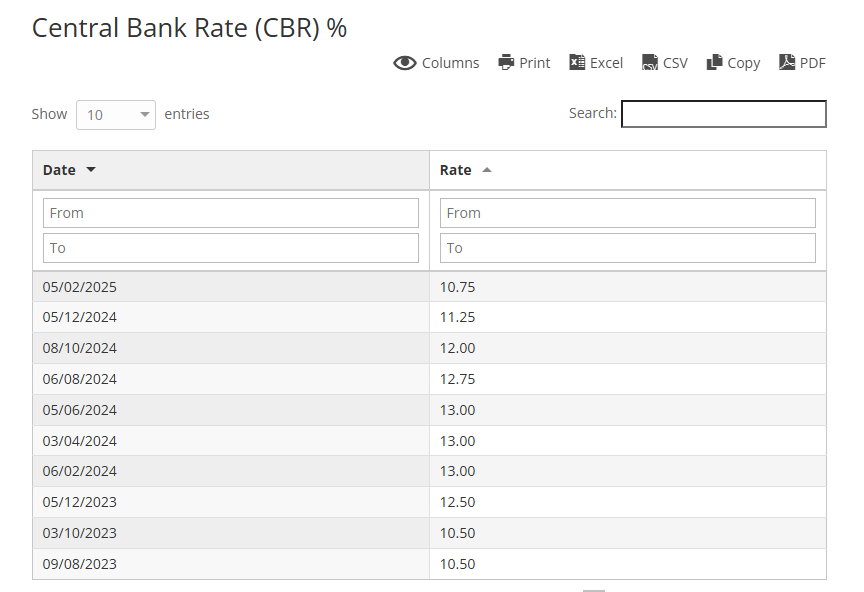Select date cell 09/08/2023
864x592 pixels.
231,564
